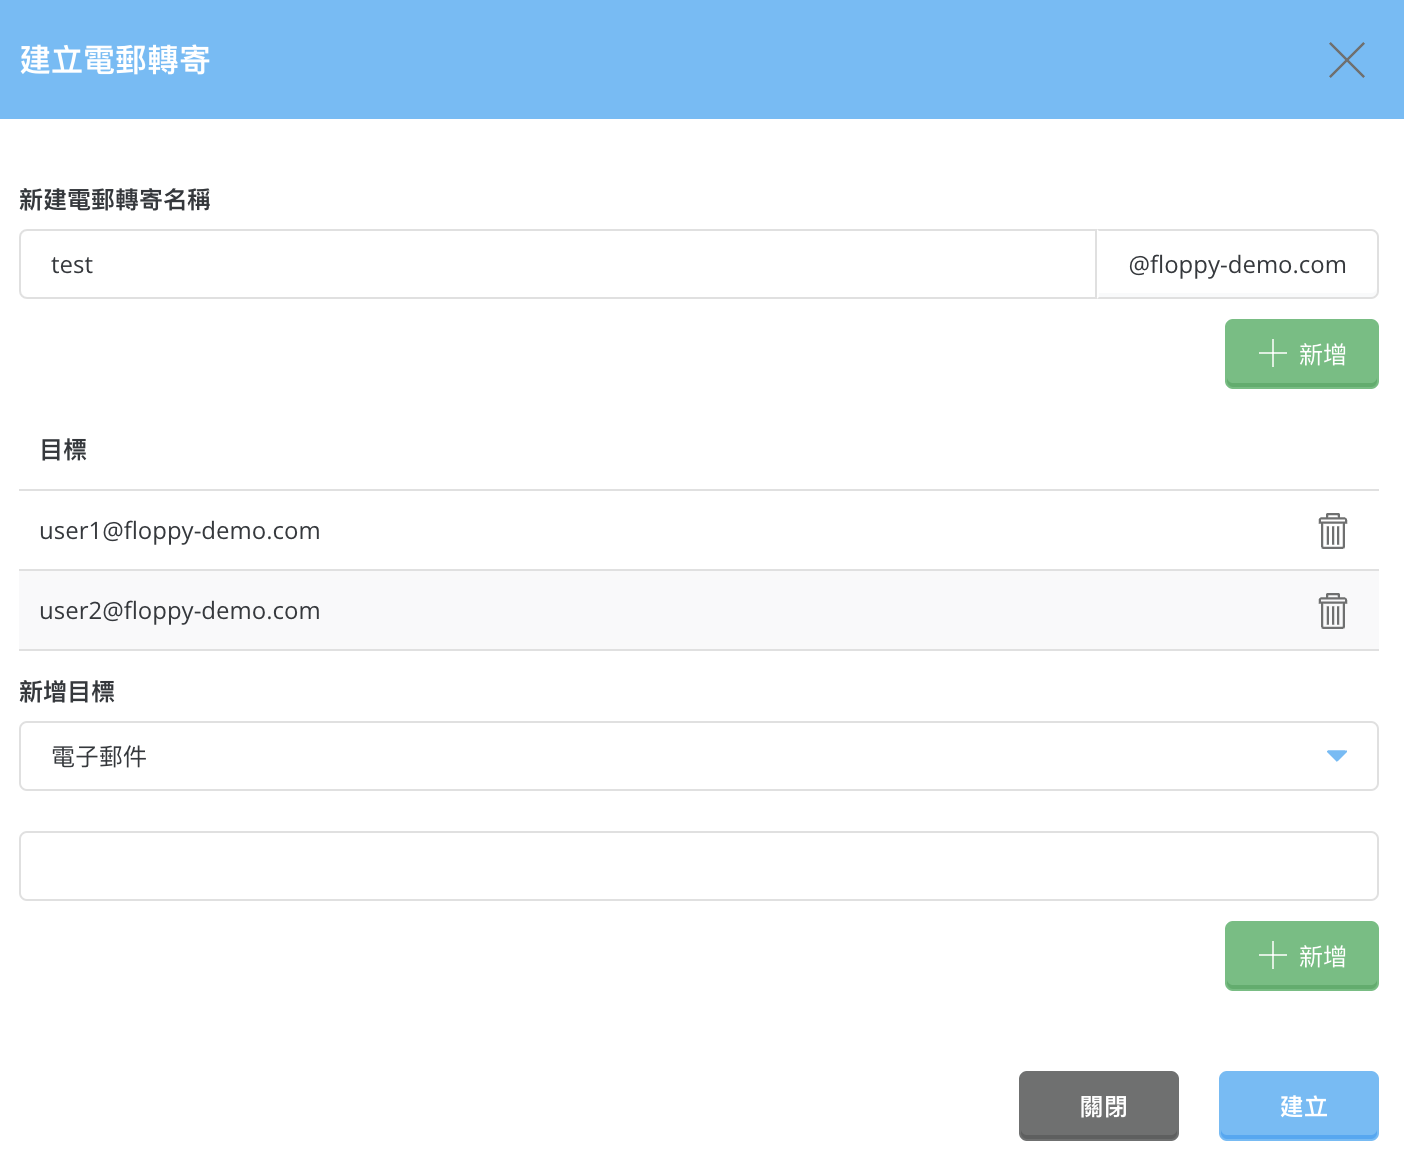Select the user1@floppy-demo.com address text
The image size is (1404, 1156).
click(180, 531)
